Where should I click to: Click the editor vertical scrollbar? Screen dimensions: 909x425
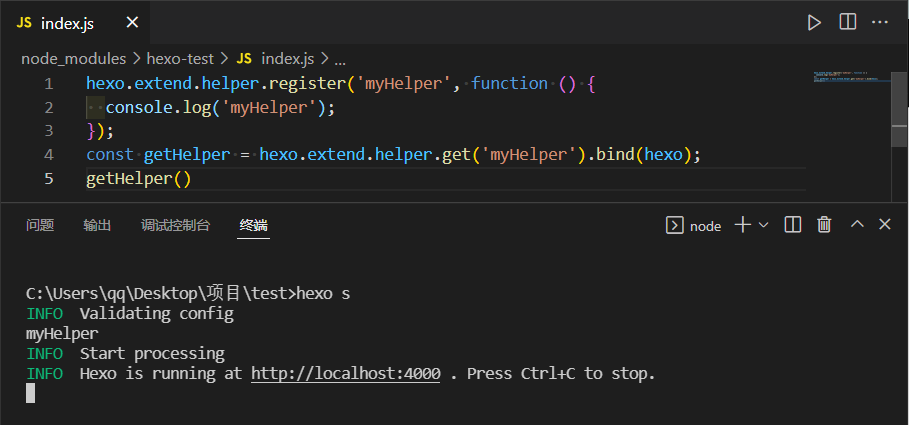point(900,122)
